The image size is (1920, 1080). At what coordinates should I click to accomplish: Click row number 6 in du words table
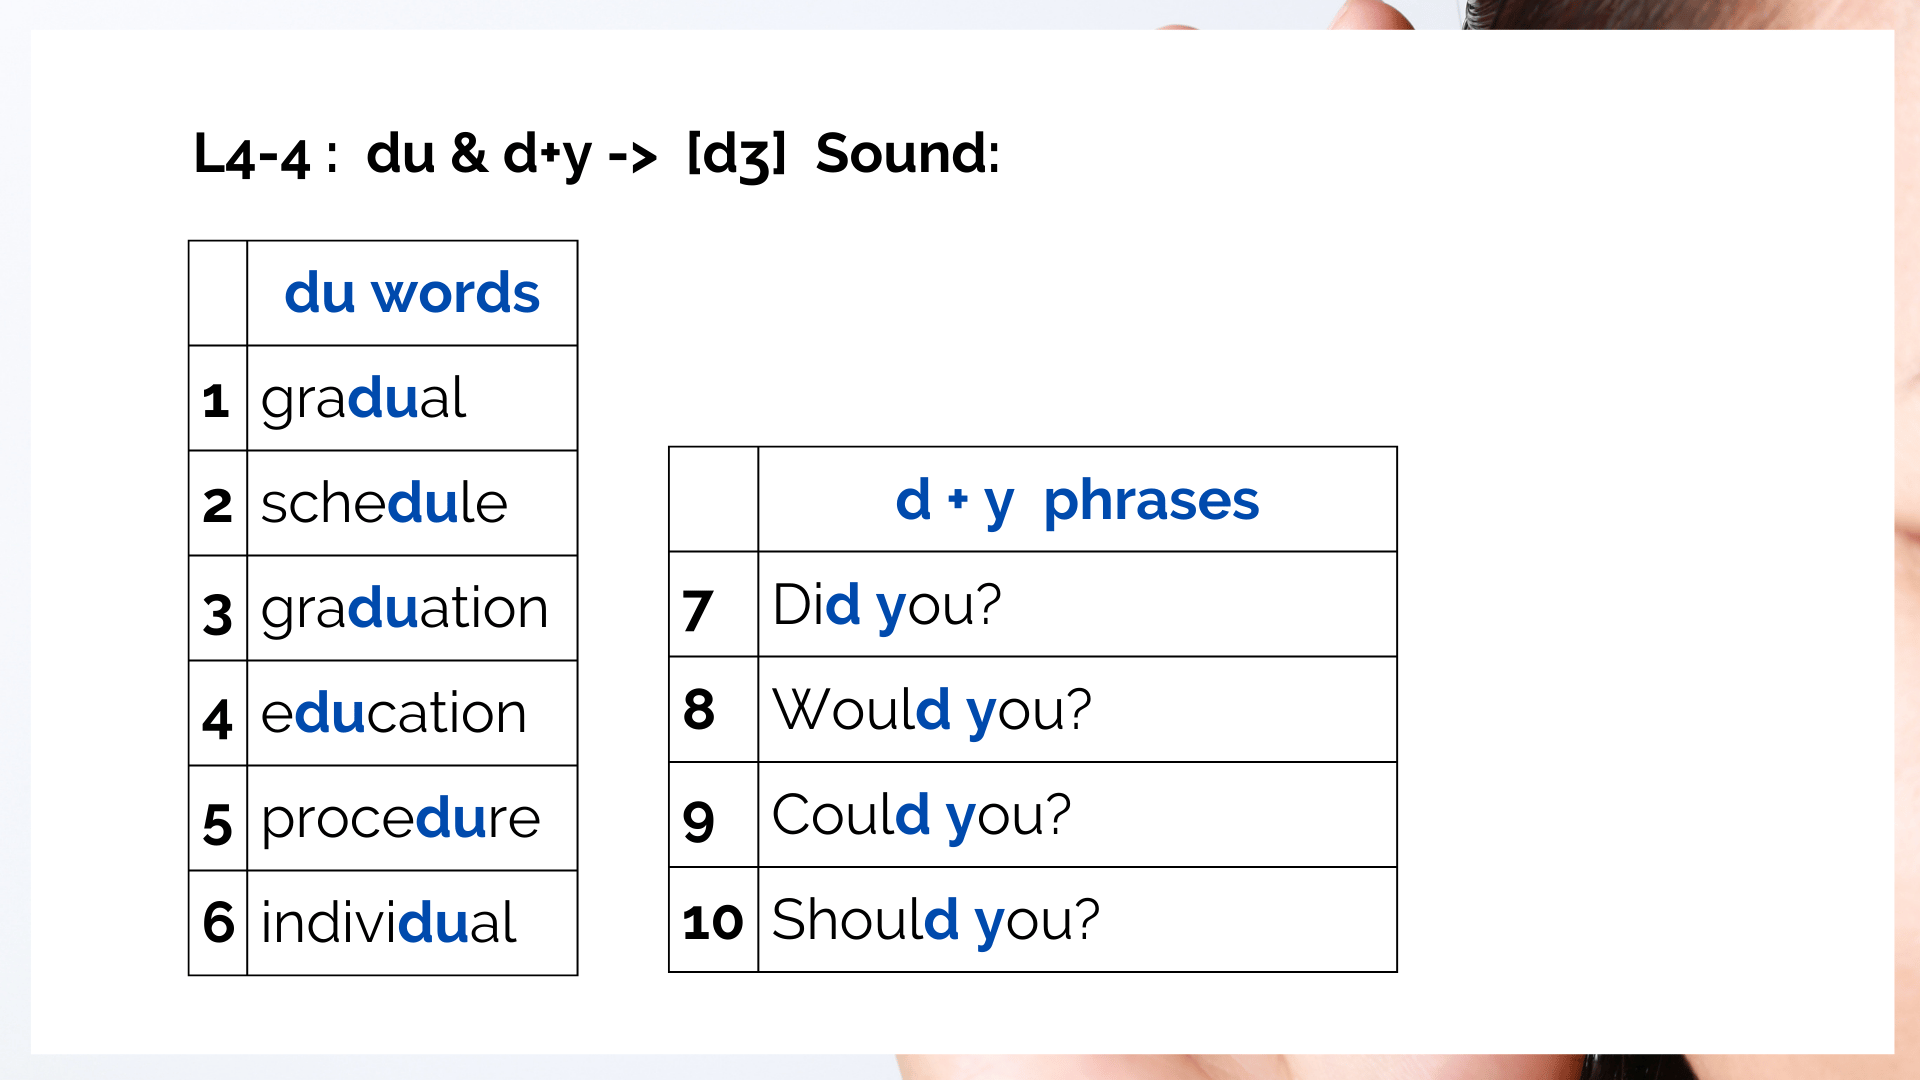tap(218, 922)
